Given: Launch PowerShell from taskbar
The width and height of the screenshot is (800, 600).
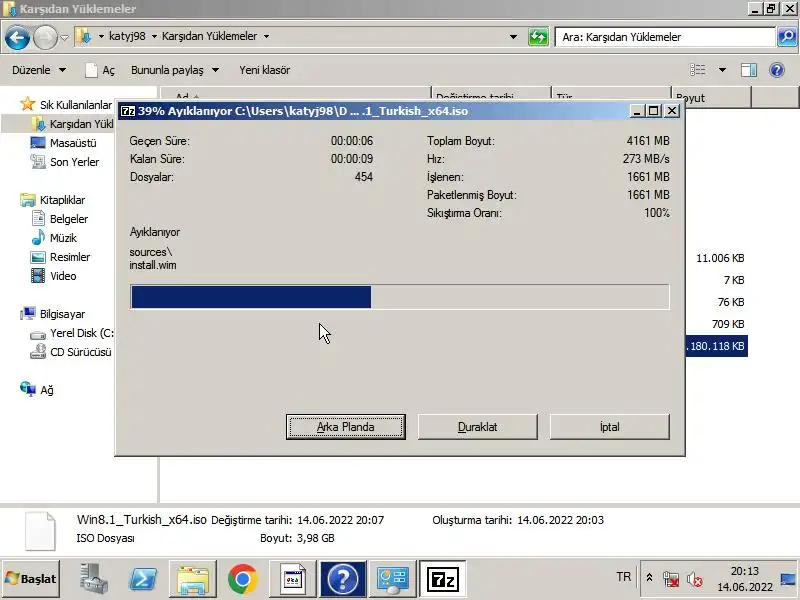Looking at the screenshot, I should coord(143,579).
